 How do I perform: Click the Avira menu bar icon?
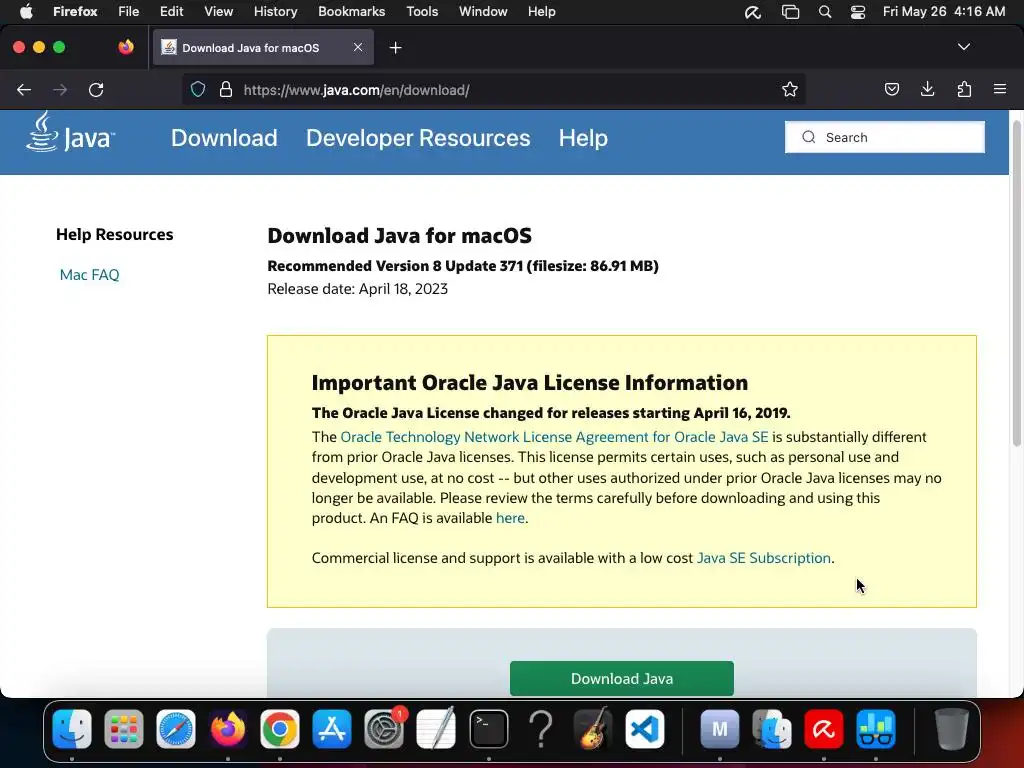click(753, 12)
